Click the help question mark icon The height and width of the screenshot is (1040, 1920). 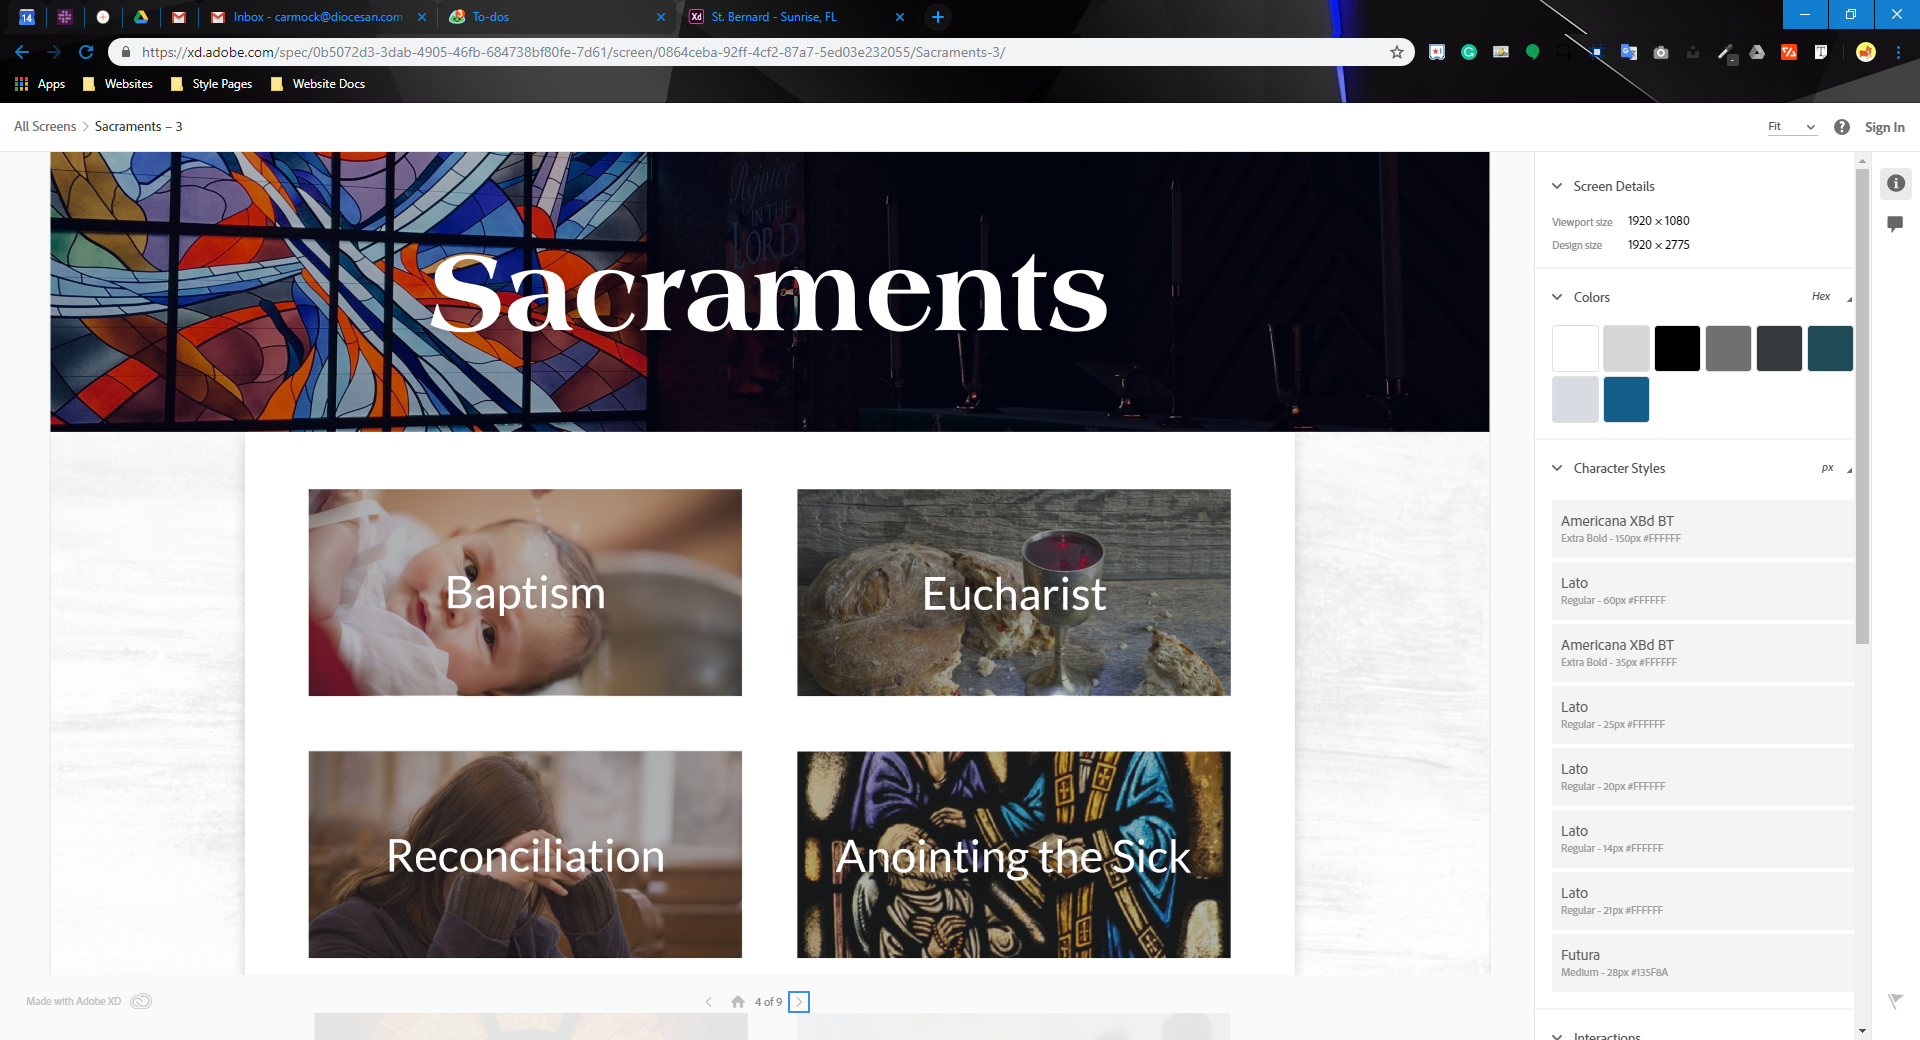(1842, 127)
